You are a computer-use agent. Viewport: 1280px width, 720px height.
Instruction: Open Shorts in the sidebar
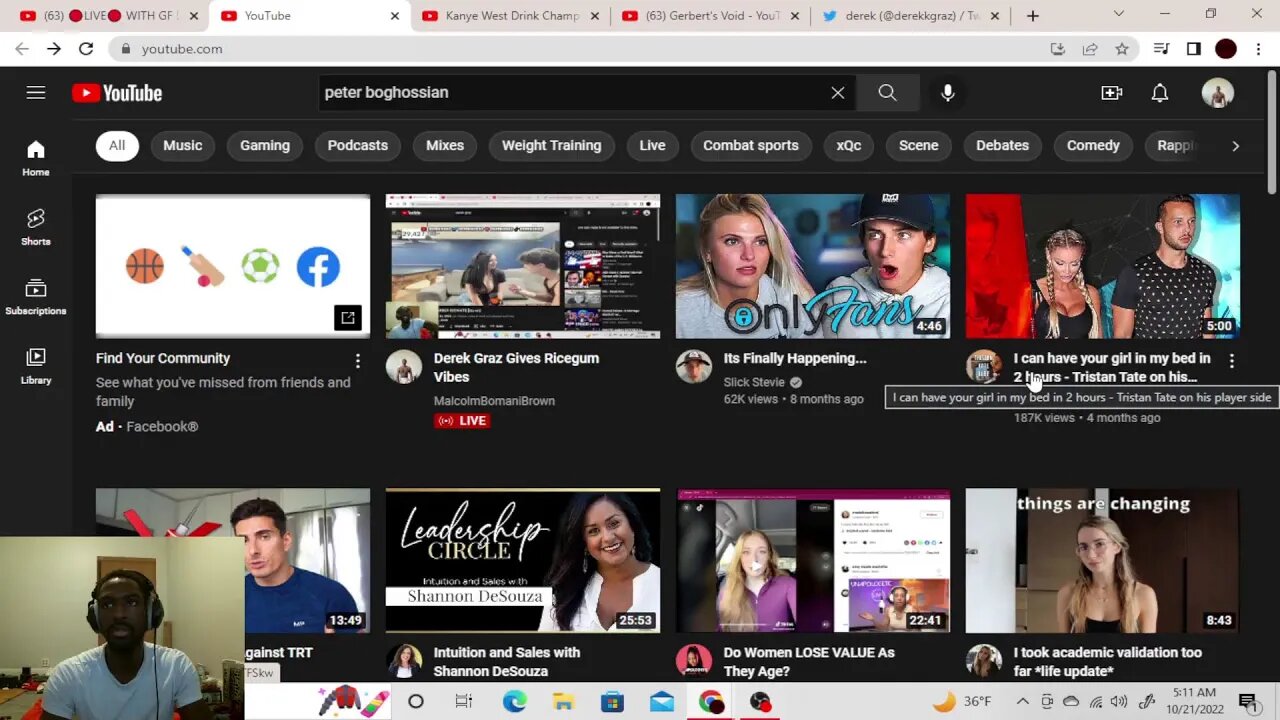click(36, 228)
